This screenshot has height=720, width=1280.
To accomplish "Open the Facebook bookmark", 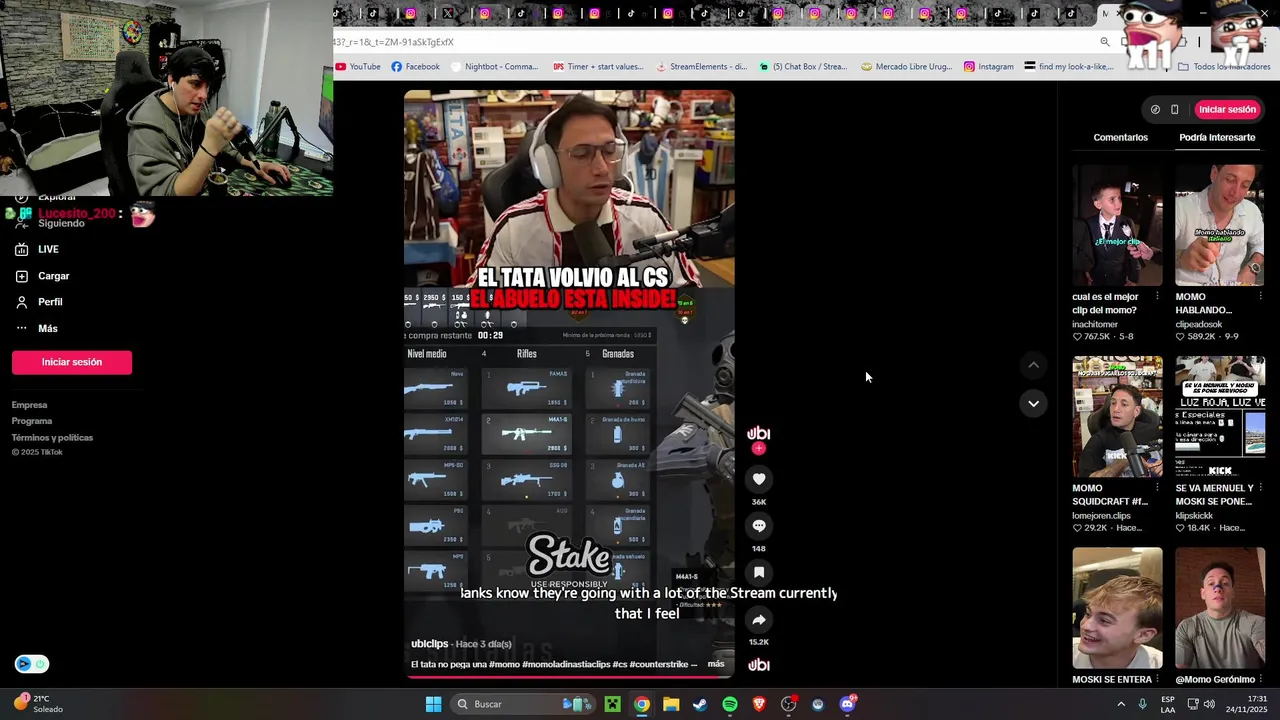I will pos(415,67).
